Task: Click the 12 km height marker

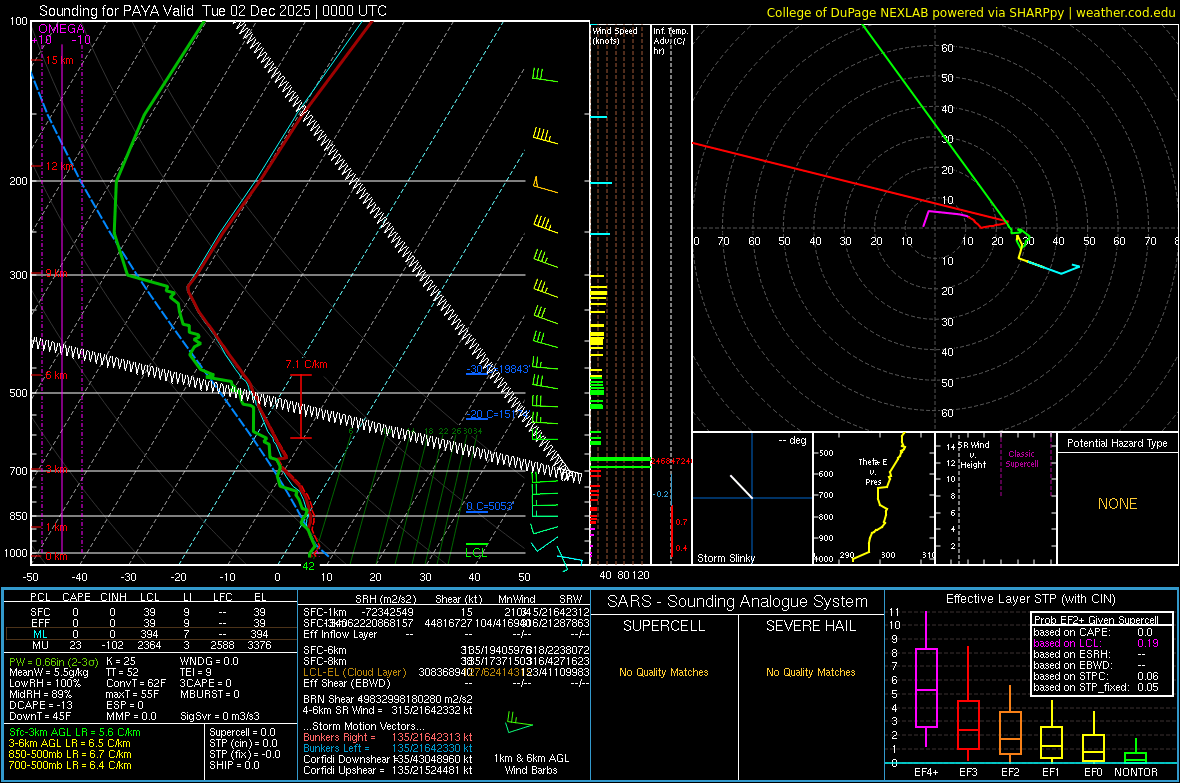Action: coord(59,166)
